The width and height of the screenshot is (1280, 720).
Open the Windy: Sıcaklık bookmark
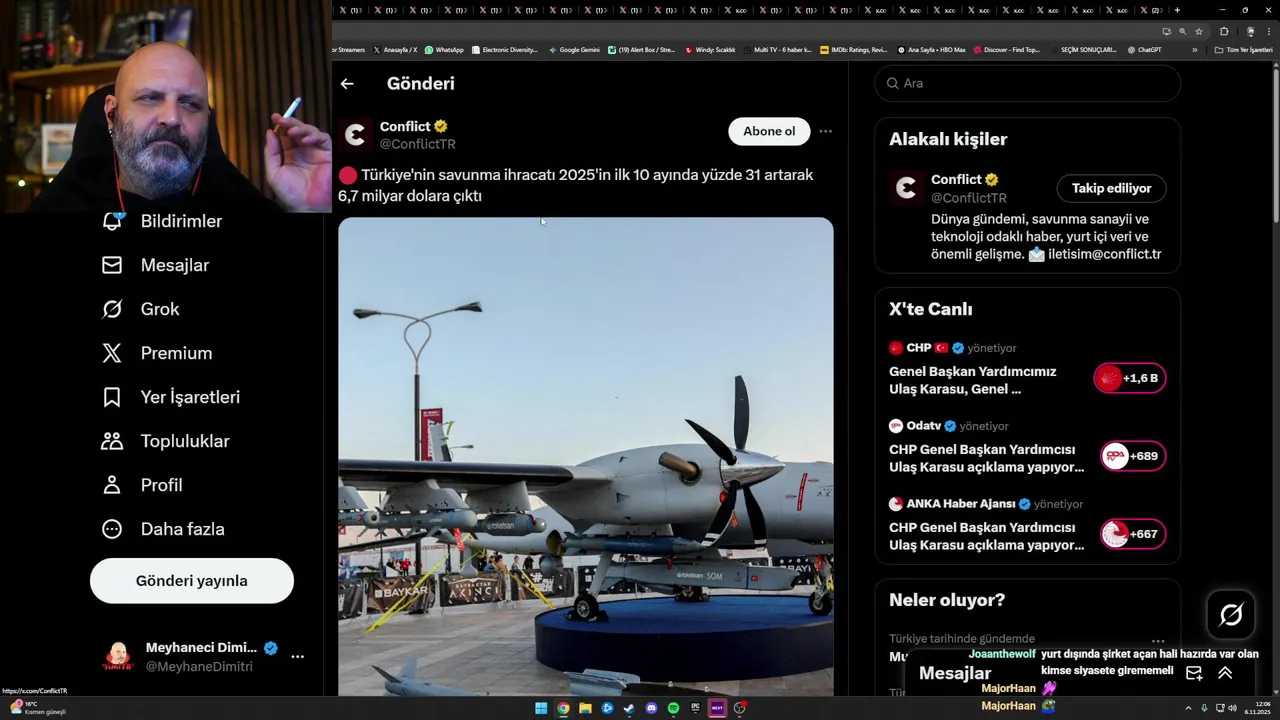710,50
